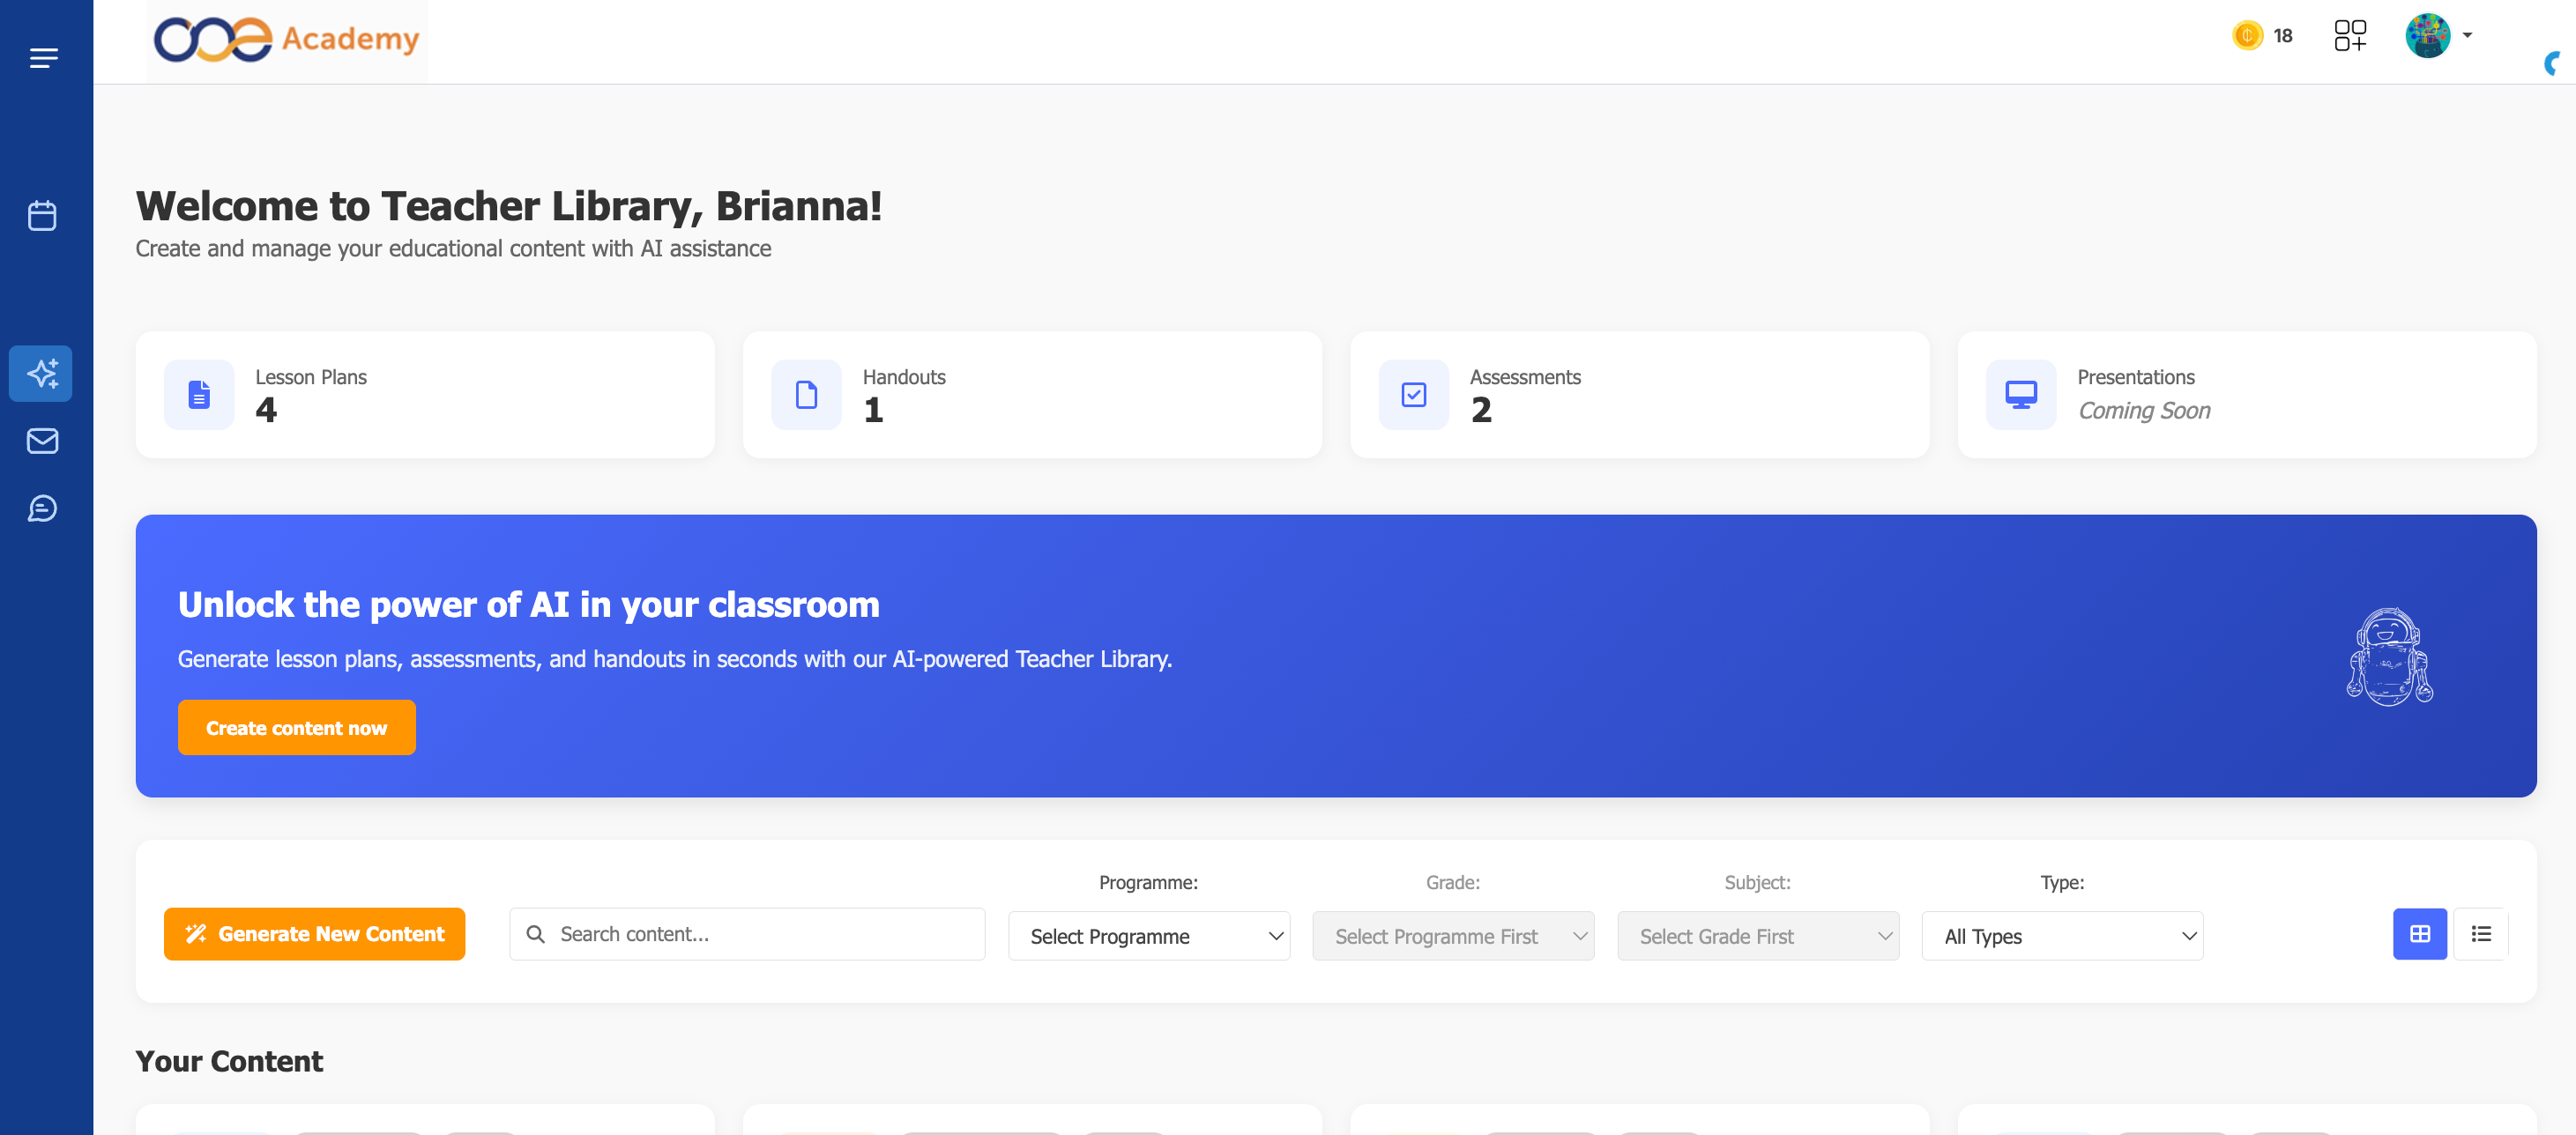Click the Presentations monitor icon
2576x1135 pixels.
2020,395
